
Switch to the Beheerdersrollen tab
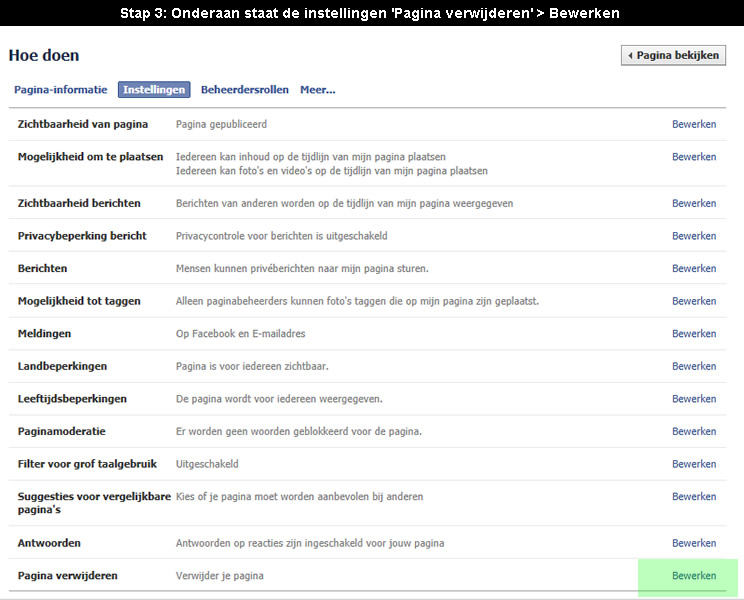245,90
